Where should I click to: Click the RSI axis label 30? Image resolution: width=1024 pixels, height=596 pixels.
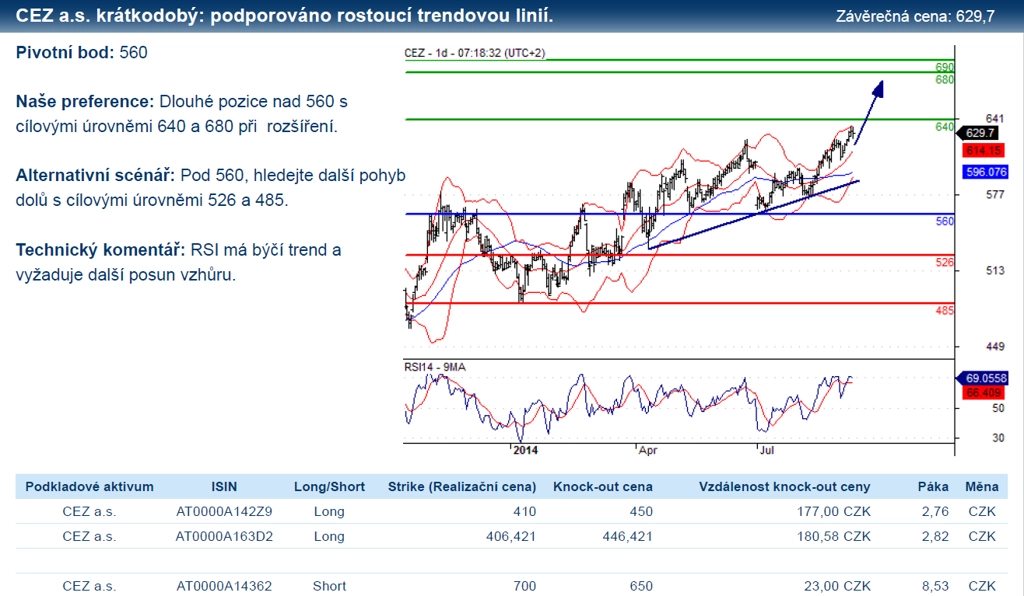pos(998,438)
